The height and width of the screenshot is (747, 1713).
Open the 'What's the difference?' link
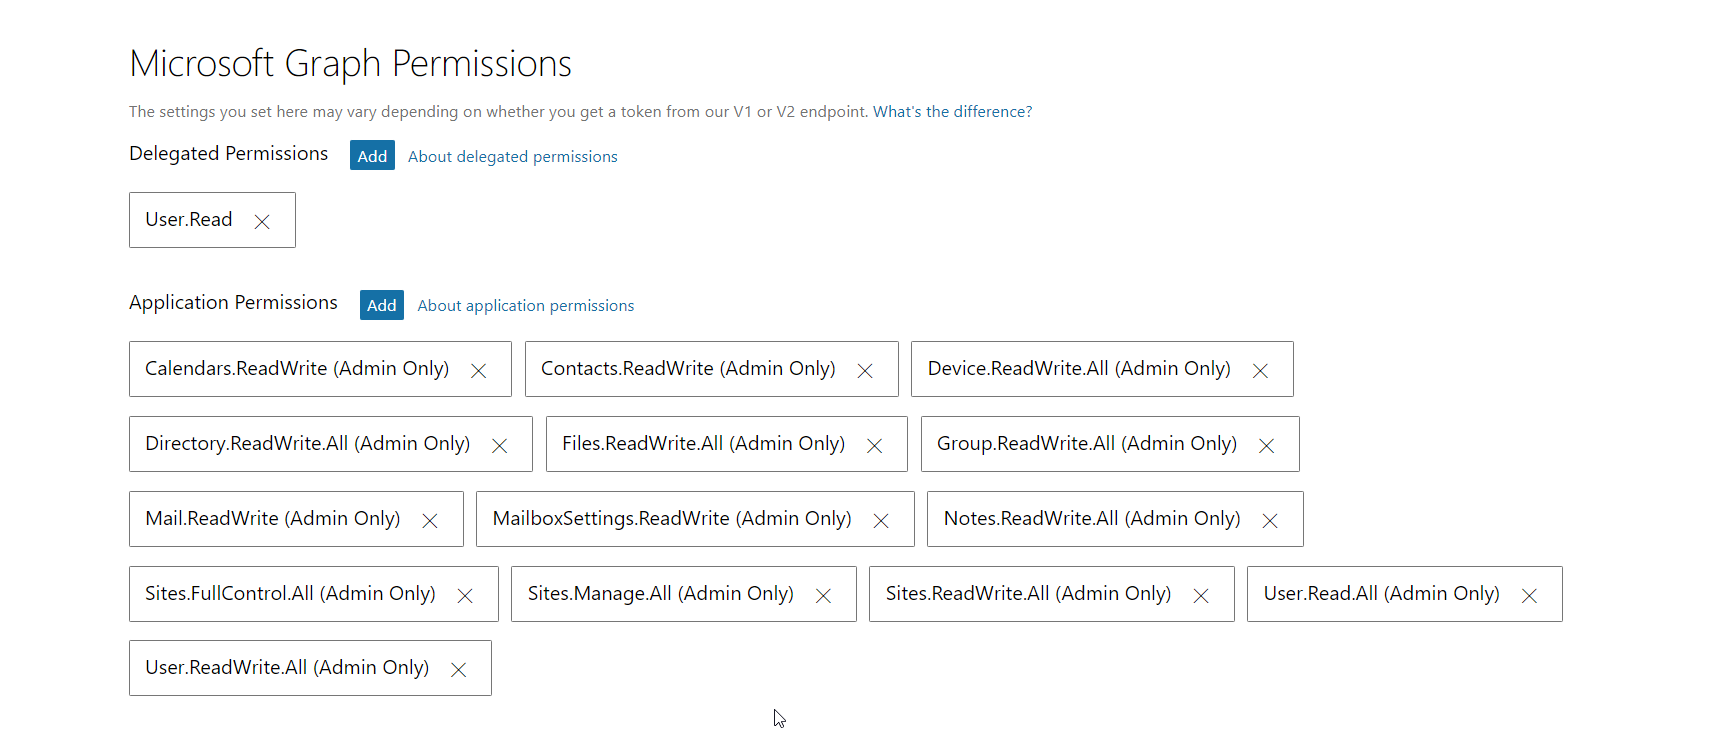coord(952,112)
